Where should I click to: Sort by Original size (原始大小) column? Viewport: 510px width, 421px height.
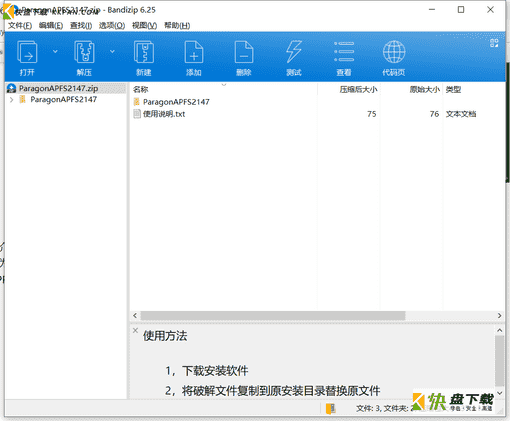click(425, 89)
